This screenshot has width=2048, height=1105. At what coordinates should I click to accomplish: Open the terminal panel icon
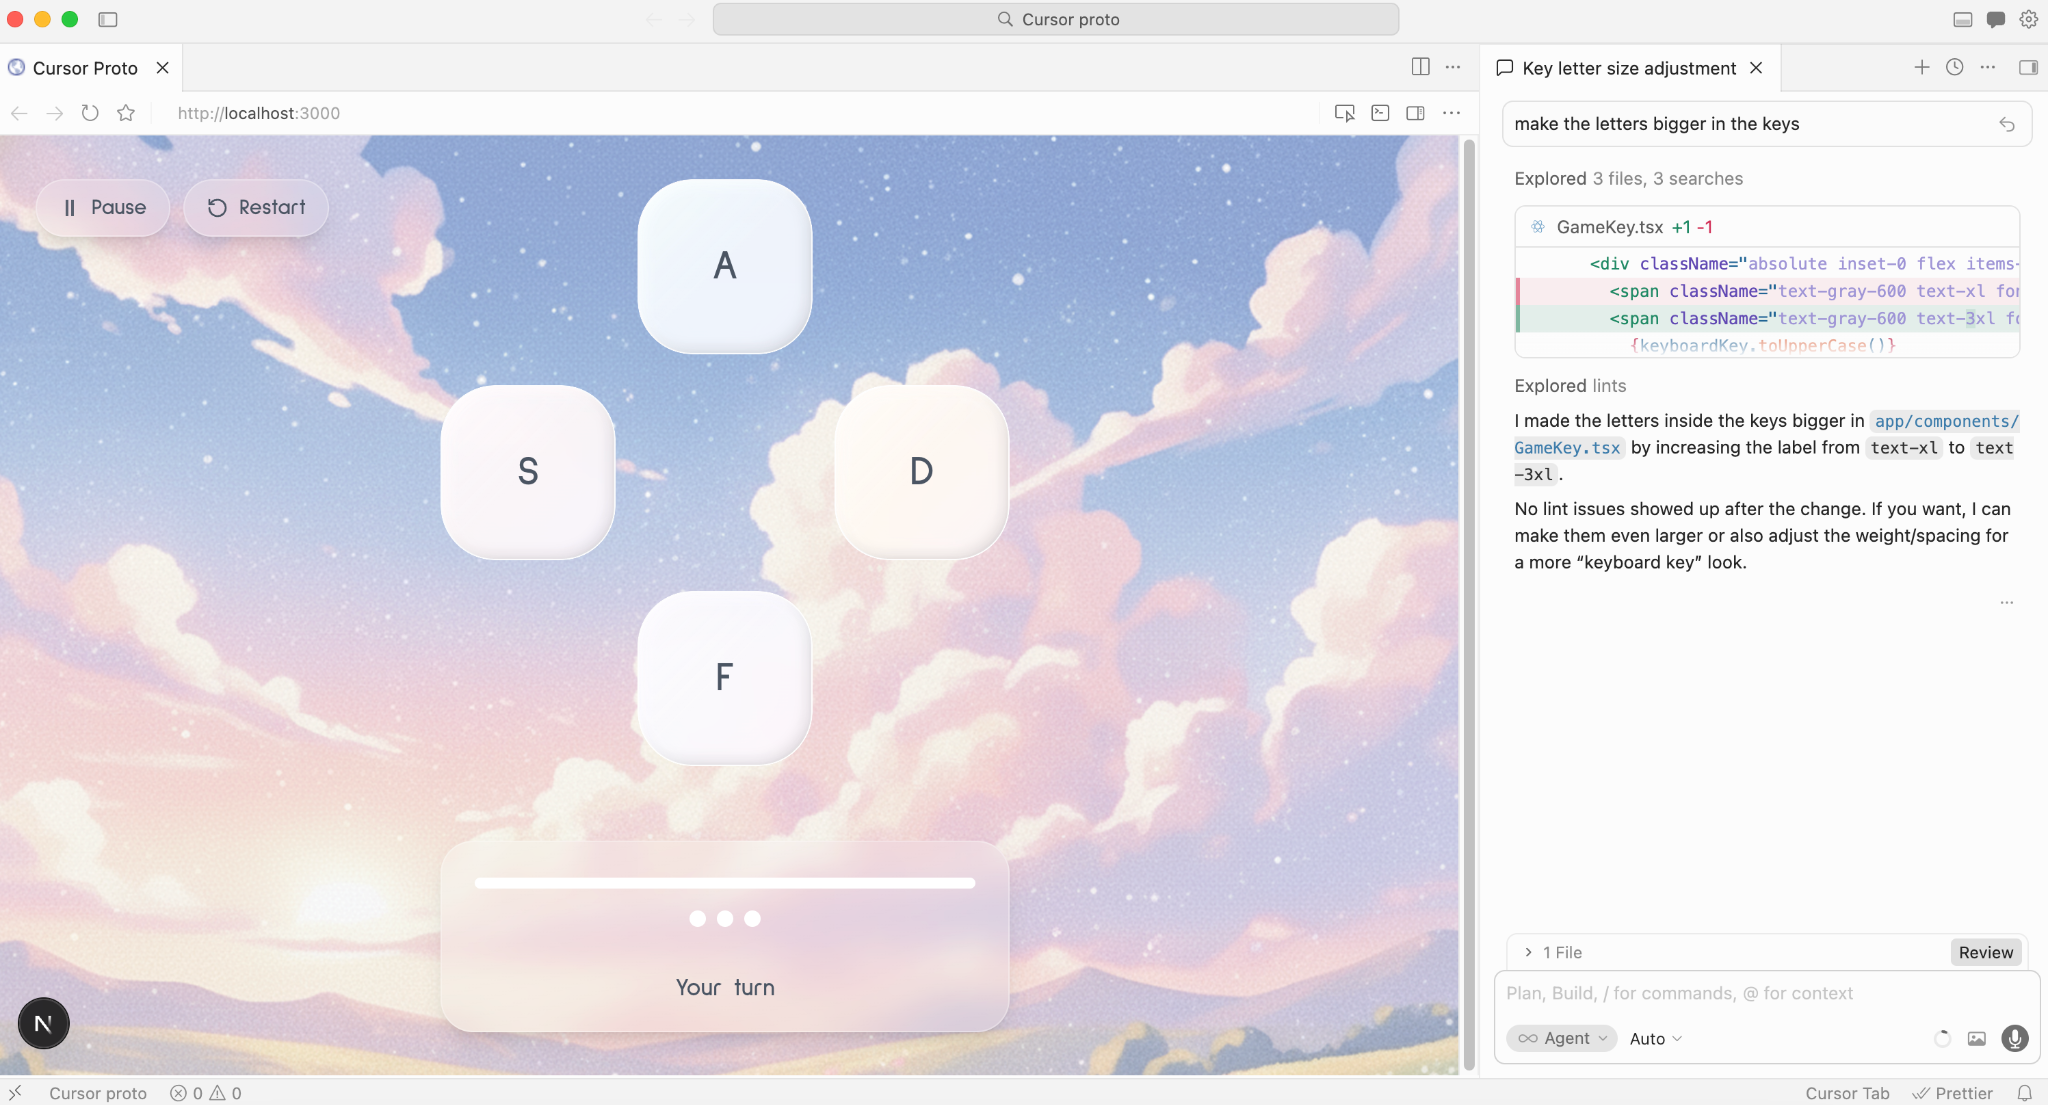pyautogui.click(x=1380, y=113)
